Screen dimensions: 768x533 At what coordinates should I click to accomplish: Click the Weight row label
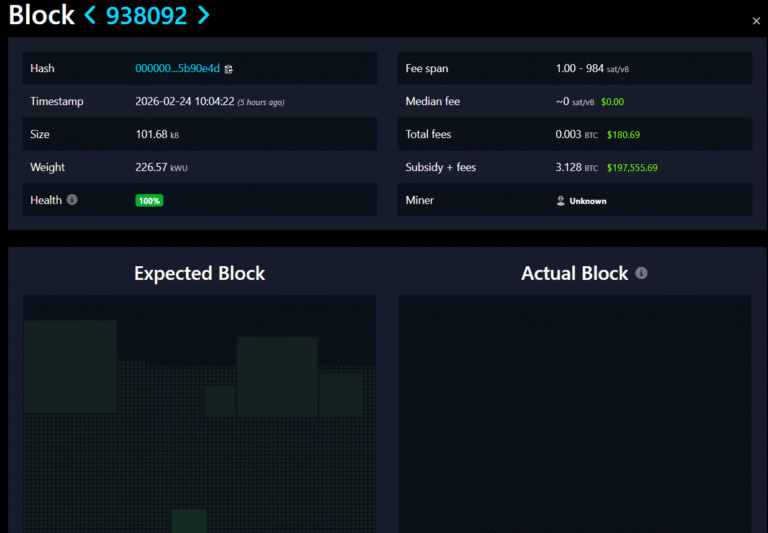(48, 168)
